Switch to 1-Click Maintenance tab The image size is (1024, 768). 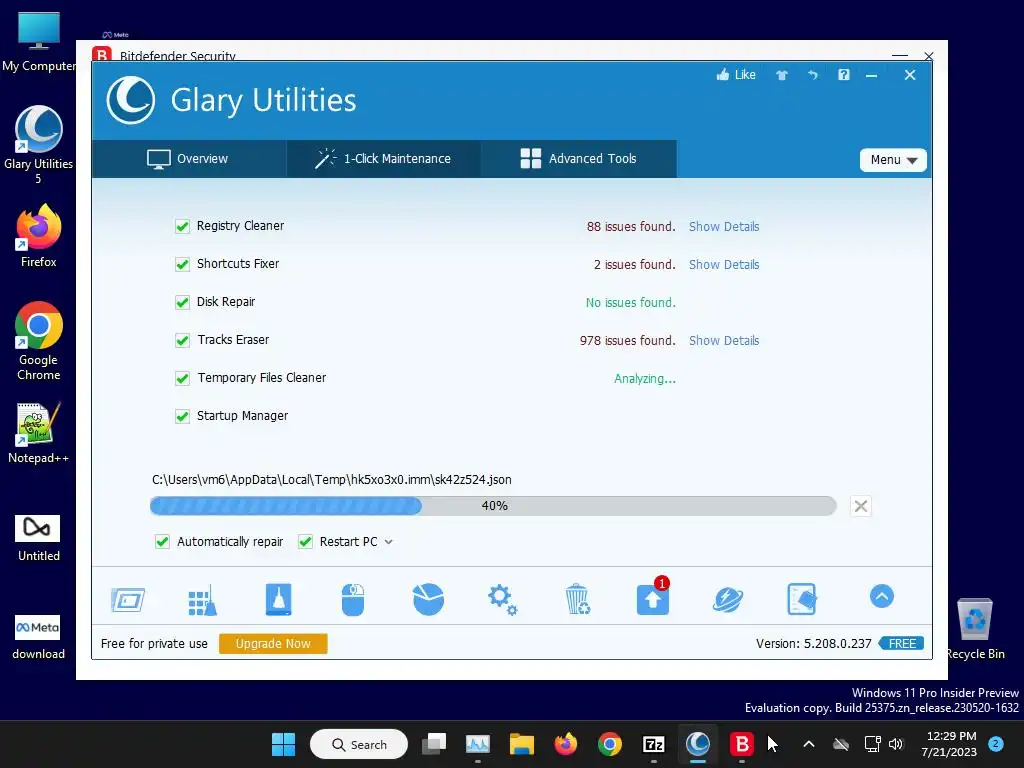[x=383, y=159]
